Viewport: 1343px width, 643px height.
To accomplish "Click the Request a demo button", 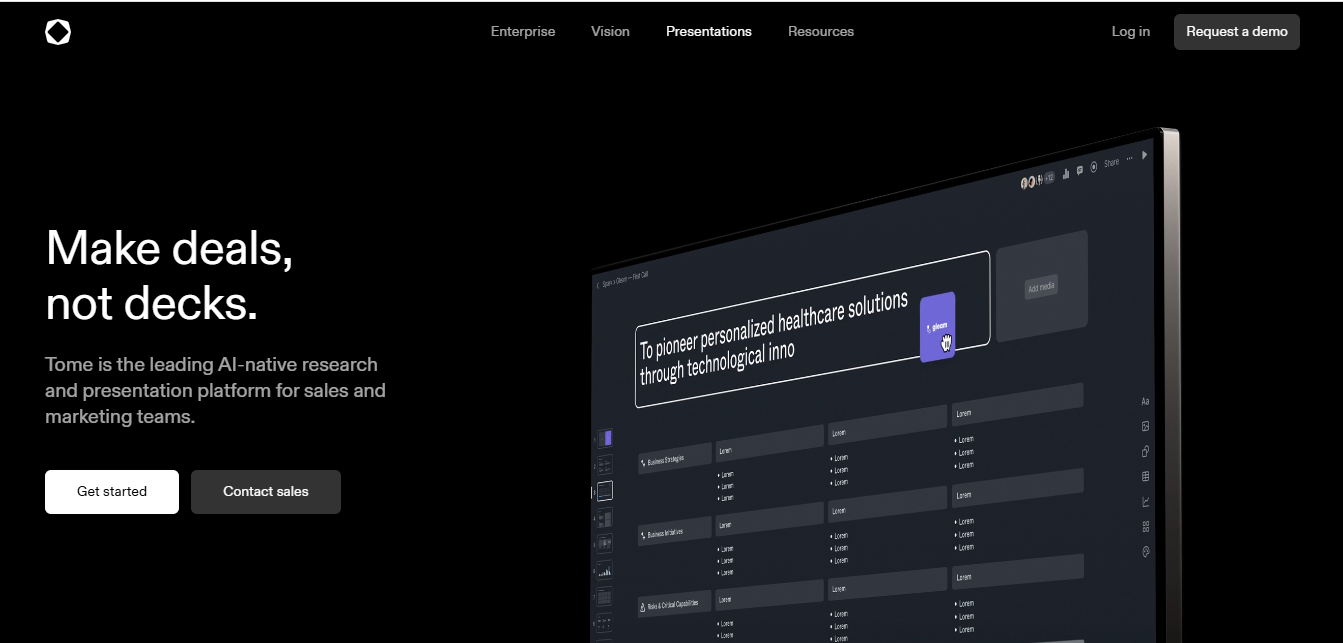I will coord(1237,32).
